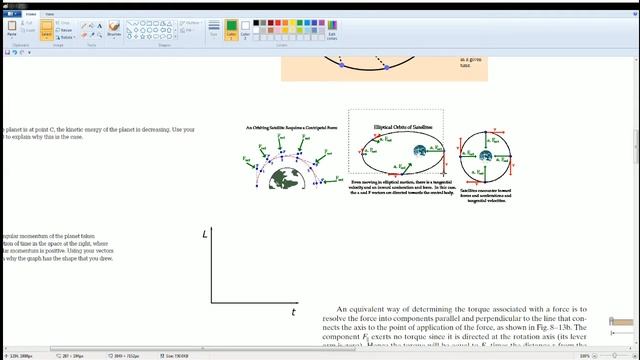This screenshot has width=640, height=360.
Task: Click the zoom out minus button
Action: coord(595,356)
